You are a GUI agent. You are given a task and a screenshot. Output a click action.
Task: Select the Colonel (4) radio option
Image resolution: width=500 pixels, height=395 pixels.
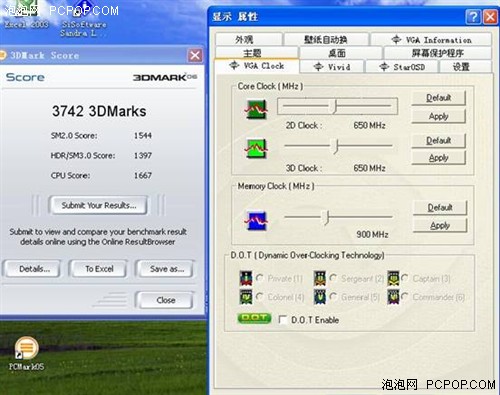[x=260, y=296]
